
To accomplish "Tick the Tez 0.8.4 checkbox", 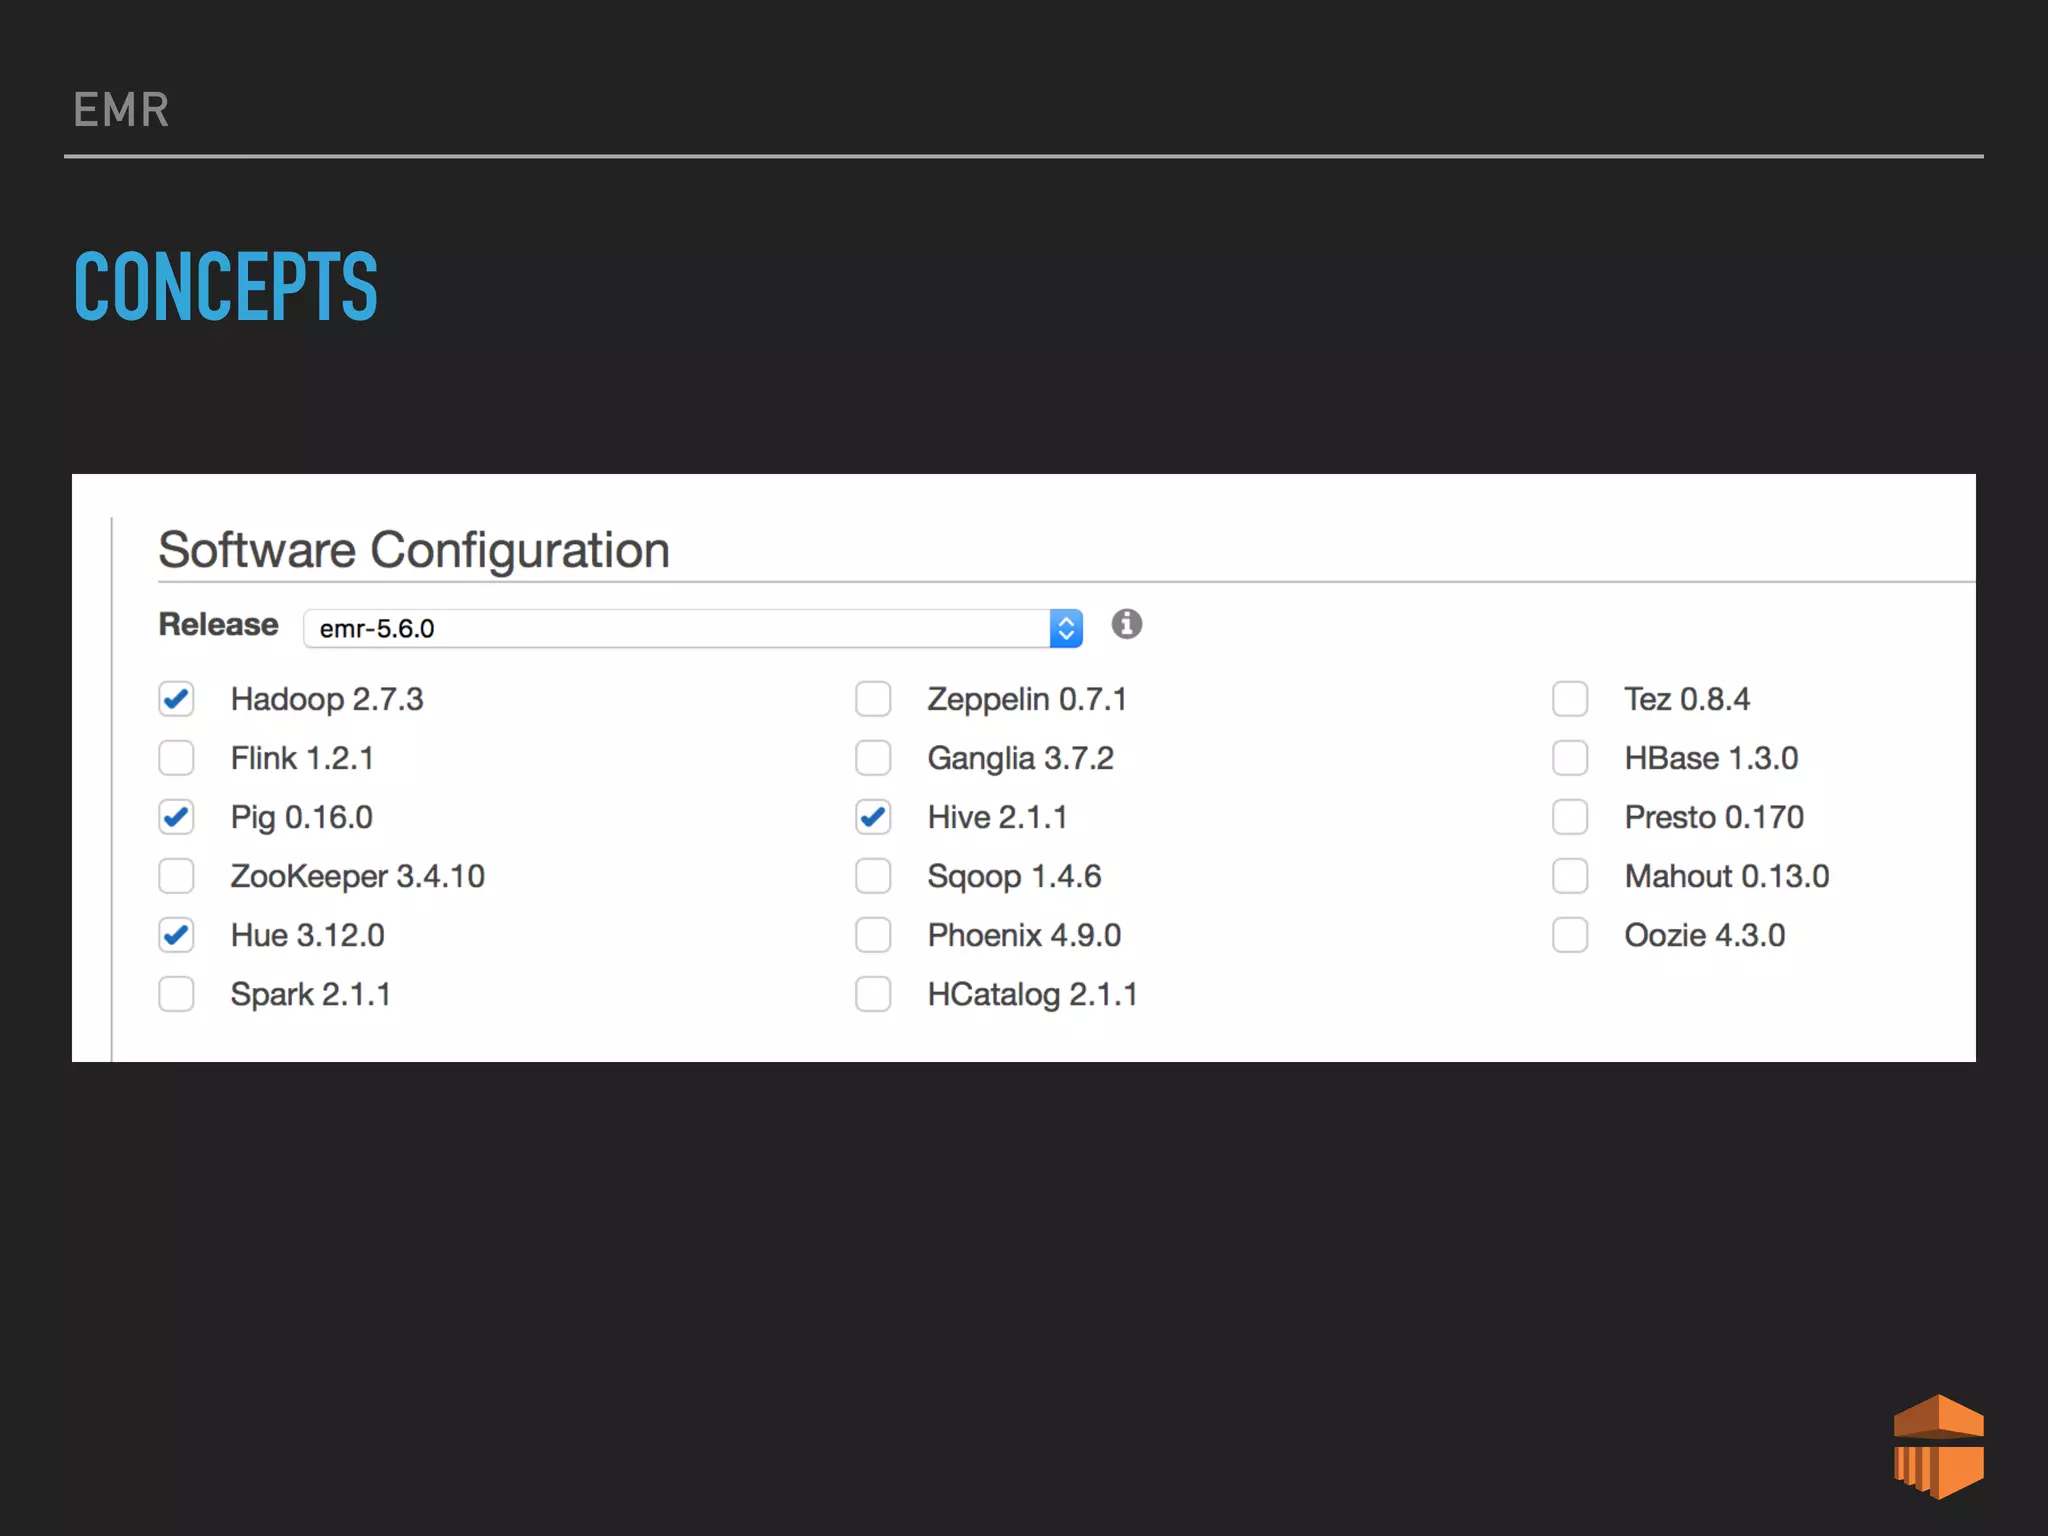I will (x=1570, y=699).
